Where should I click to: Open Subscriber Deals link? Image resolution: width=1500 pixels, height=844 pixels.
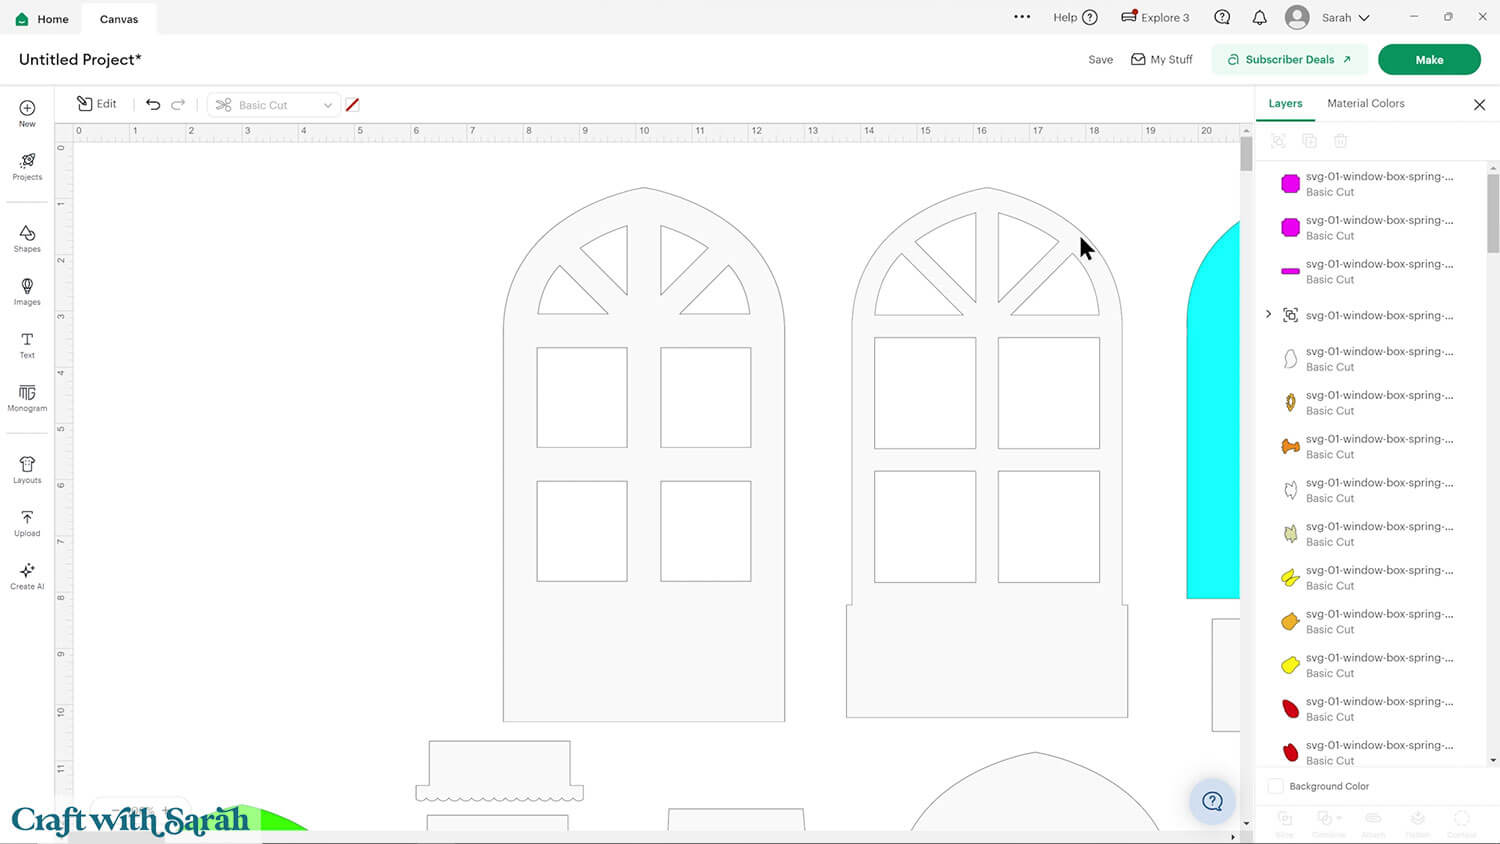[x=1289, y=60]
